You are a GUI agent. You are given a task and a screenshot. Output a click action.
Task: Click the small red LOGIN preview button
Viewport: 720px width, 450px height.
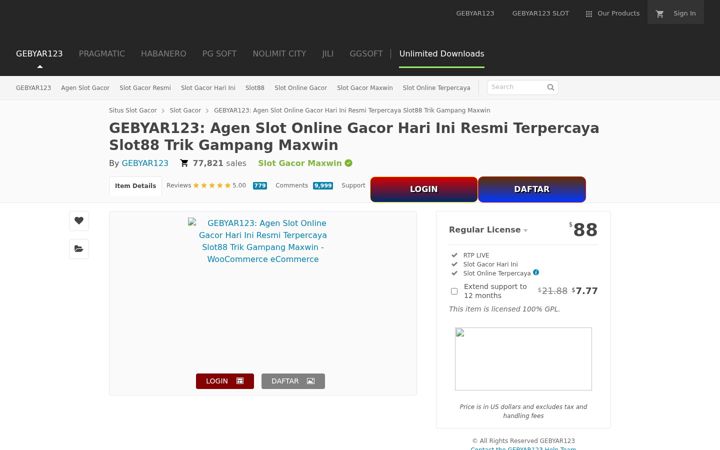tap(225, 381)
